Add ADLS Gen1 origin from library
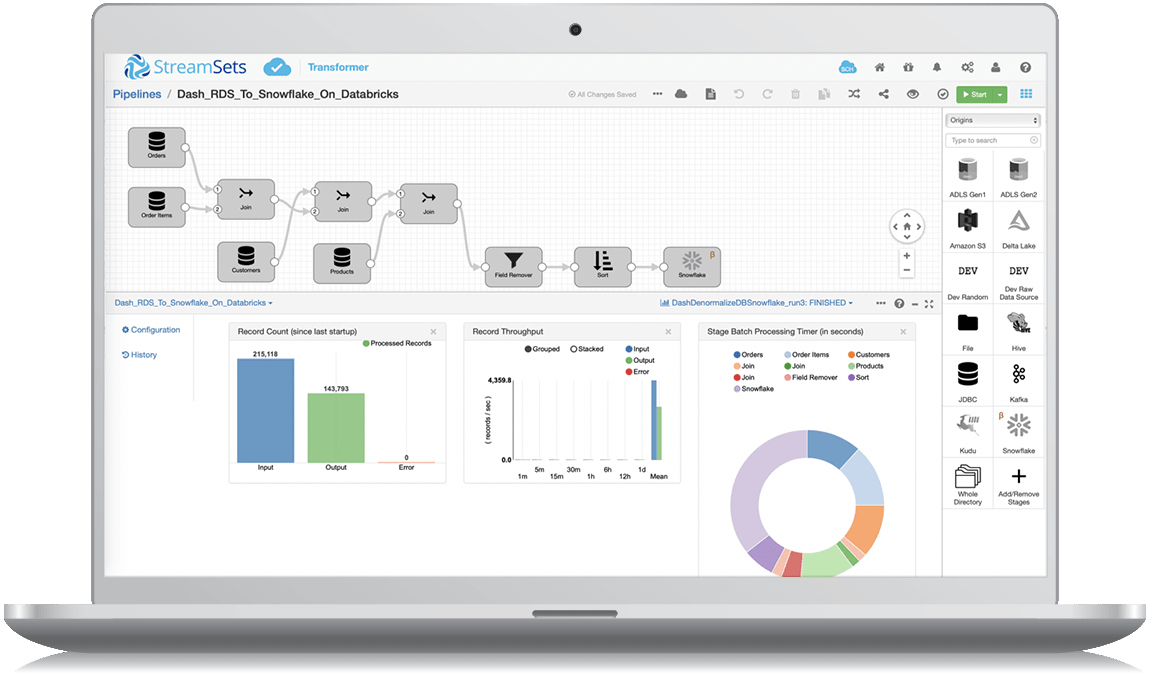 click(x=967, y=177)
